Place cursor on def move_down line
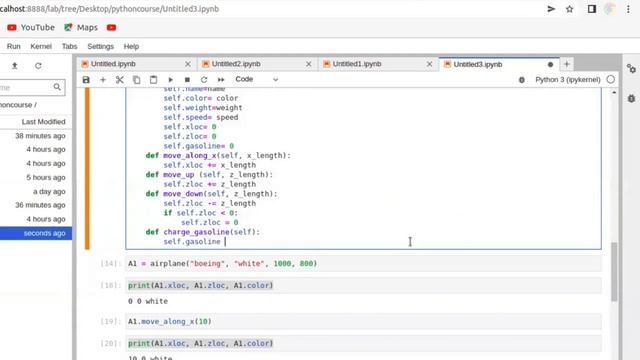This screenshot has height=360, width=640. tap(211, 194)
